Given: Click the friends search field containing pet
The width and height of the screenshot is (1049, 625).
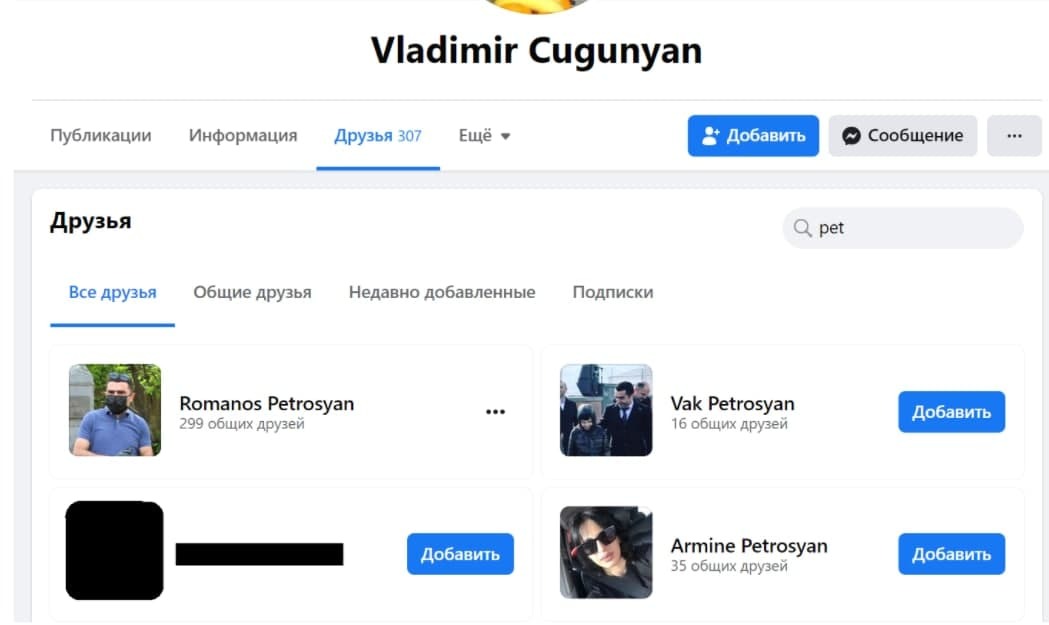Looking at the screenshot, I should [x=902, y=228].
